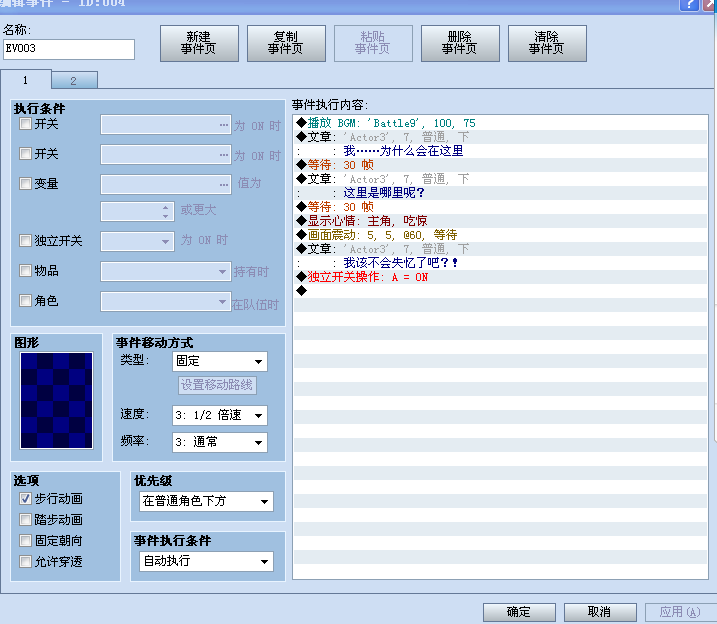Click the 新建事件页 button

click(199, 43)
